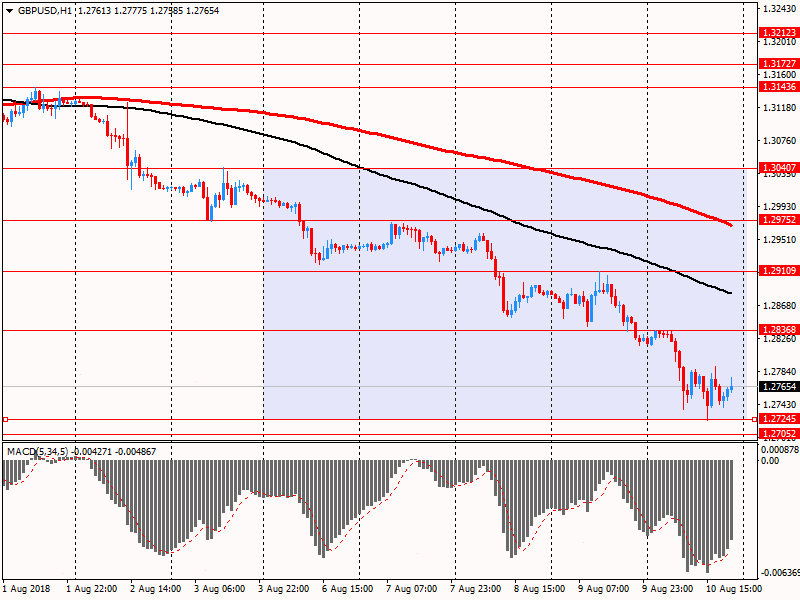Click the 2 Aug 14:00 time label
This screenshot has width=800, height=600.
(156, 589)
